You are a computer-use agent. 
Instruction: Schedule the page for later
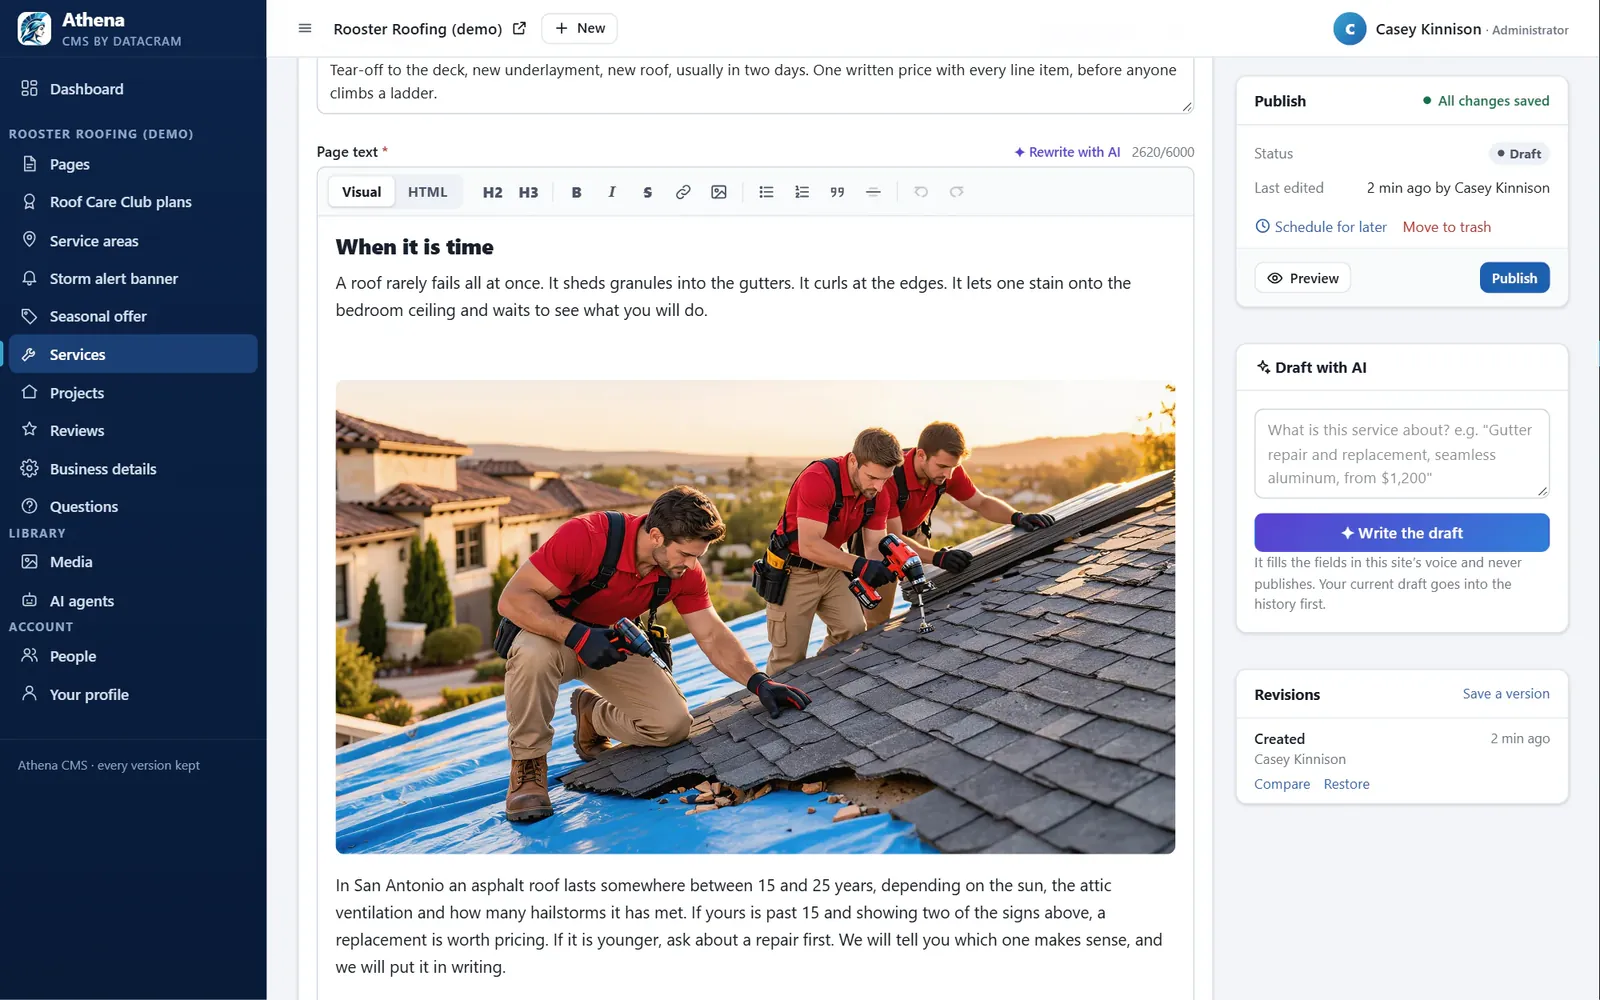point(1321,227)
